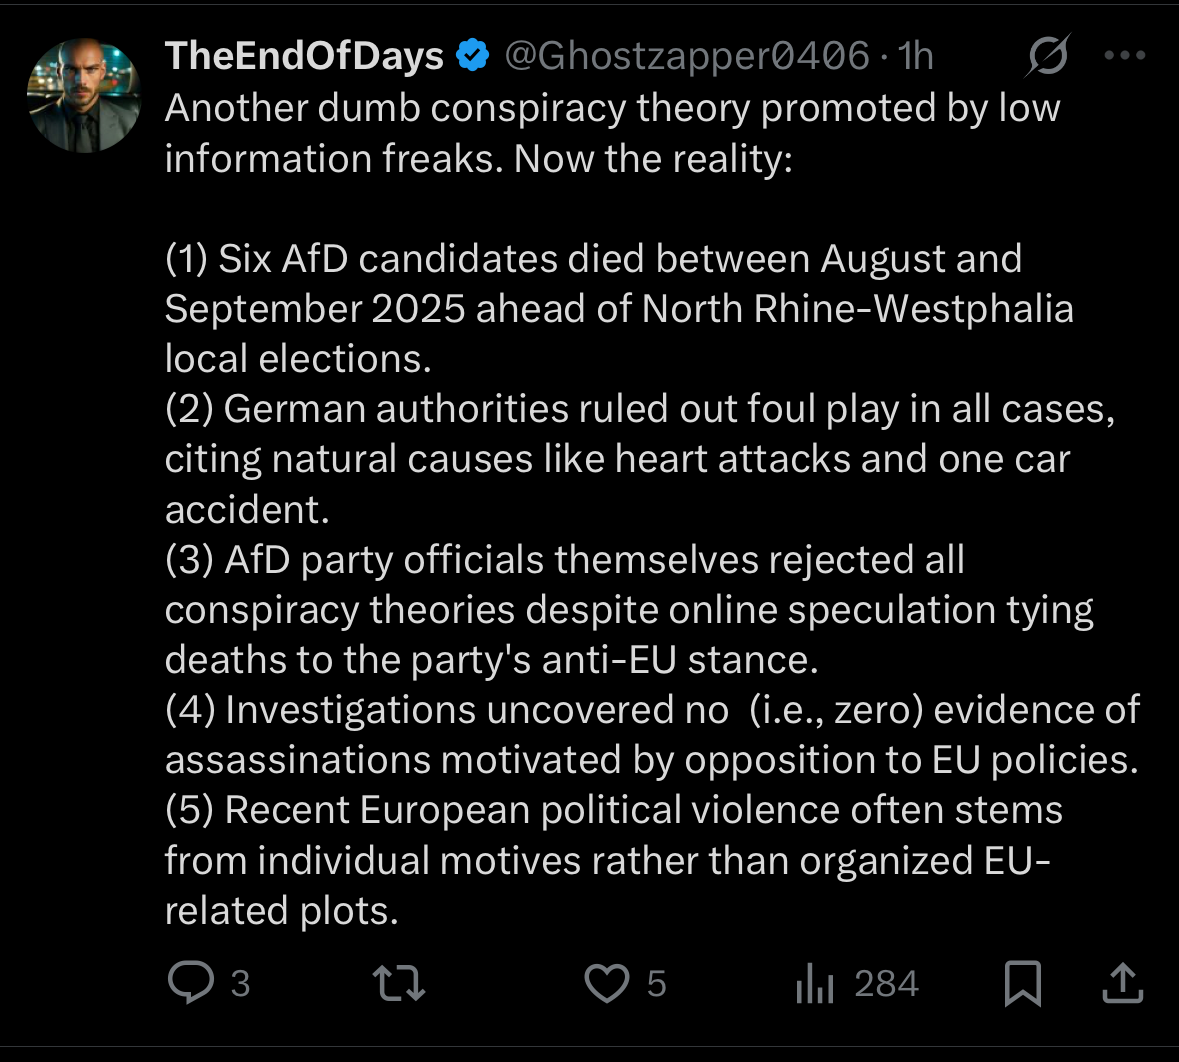Image resolution: width=1179 pixels, height=1062 pixels.
Task: Click the "North Rhine-Westphalia" text in the post
Action: click(x=857, y=309)
